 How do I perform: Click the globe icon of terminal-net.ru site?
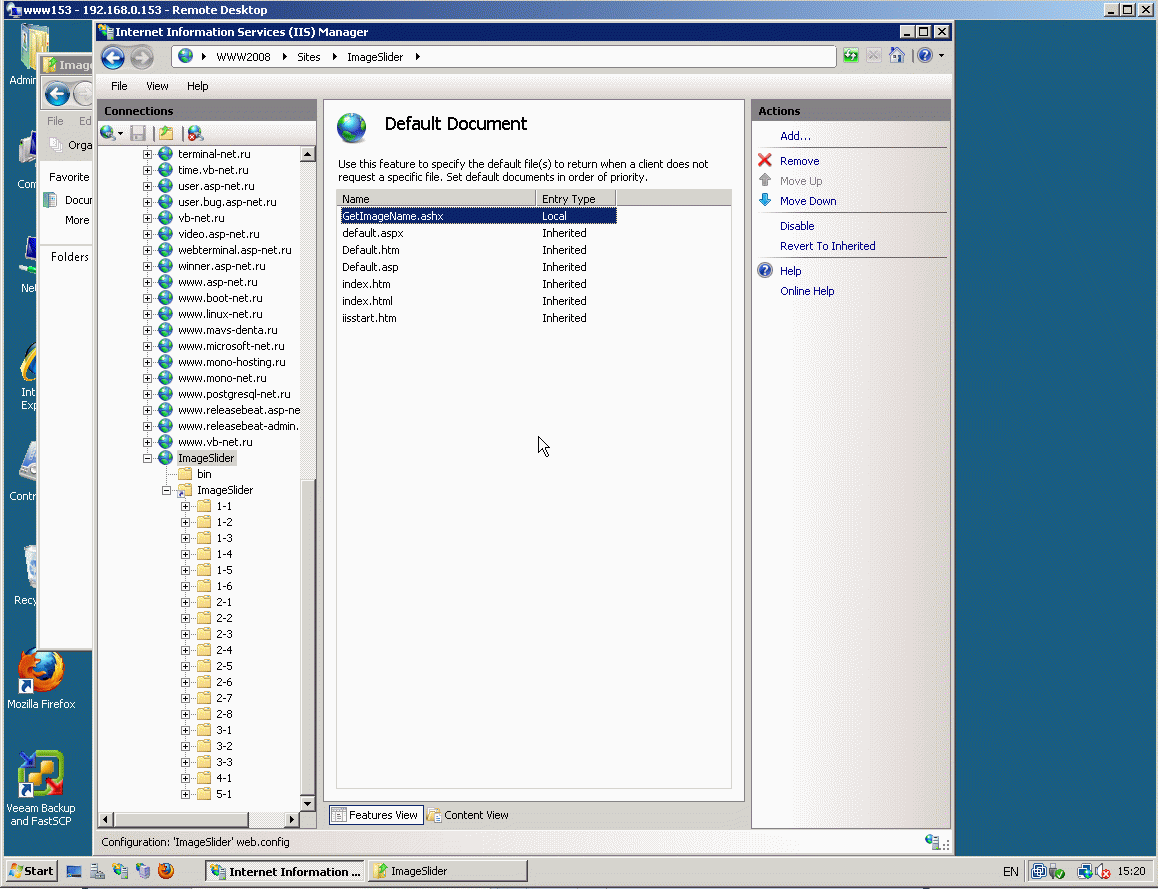(x=165, y=154)
